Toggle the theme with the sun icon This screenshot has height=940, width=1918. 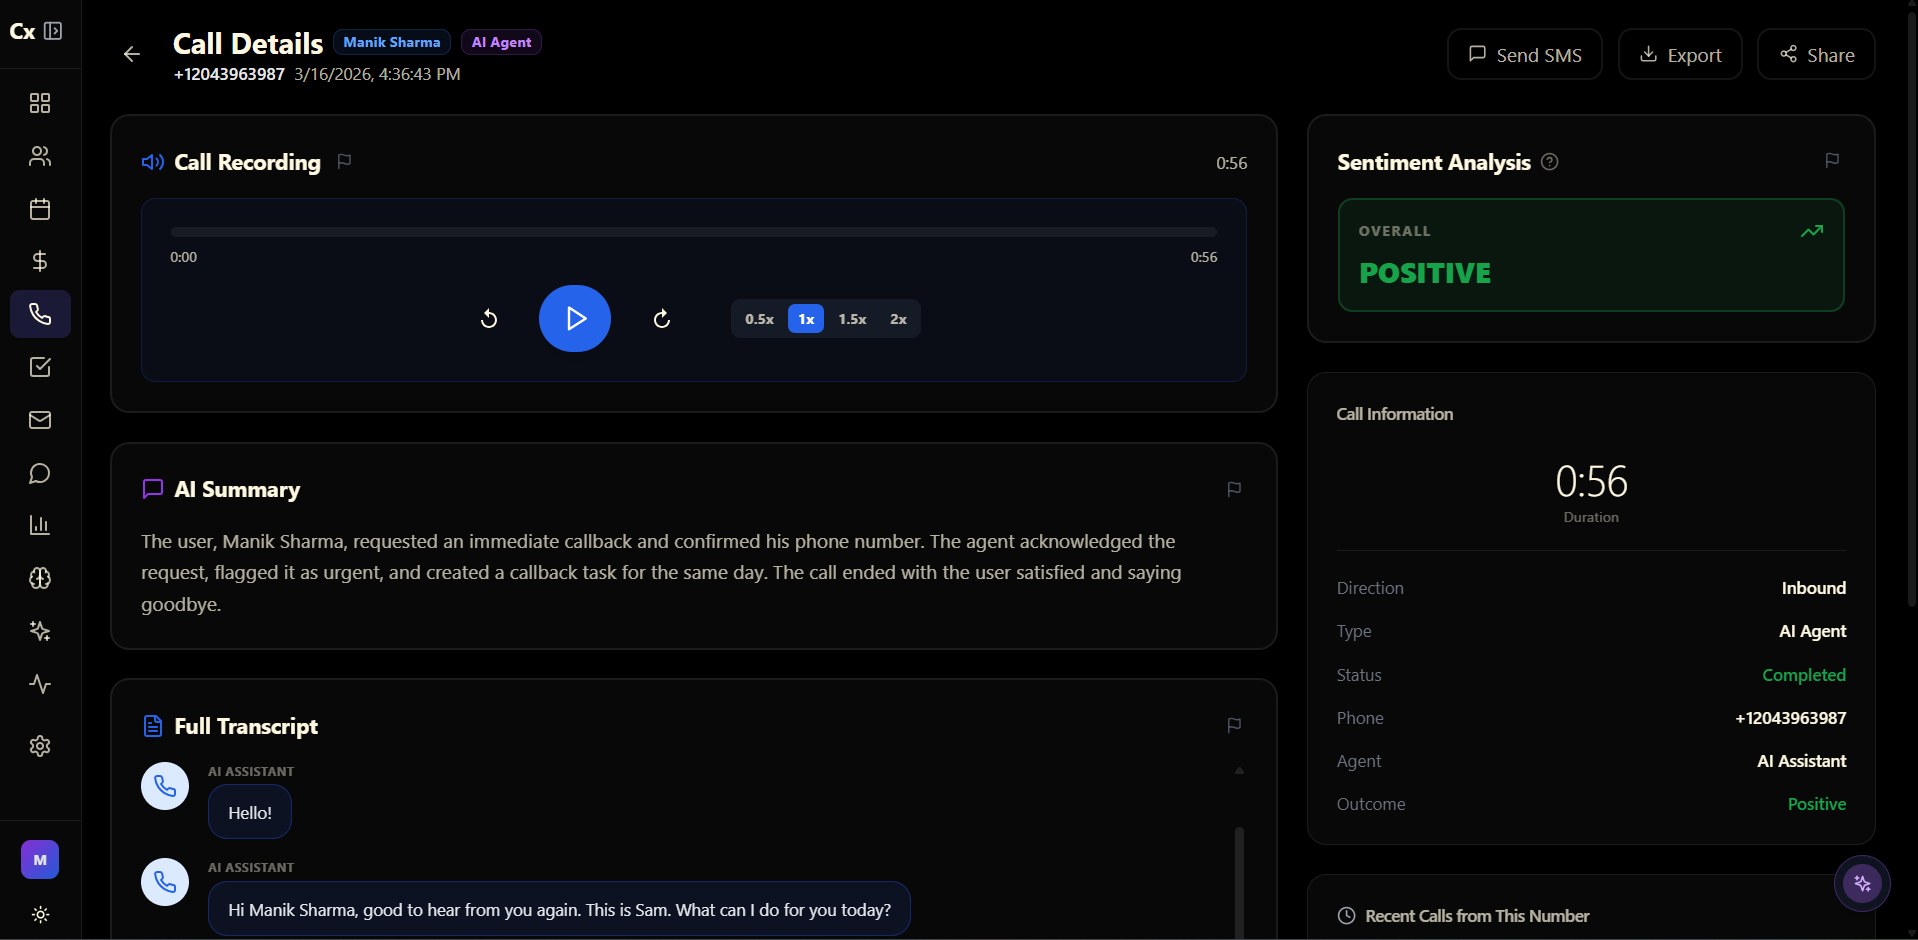pos(40,914)
